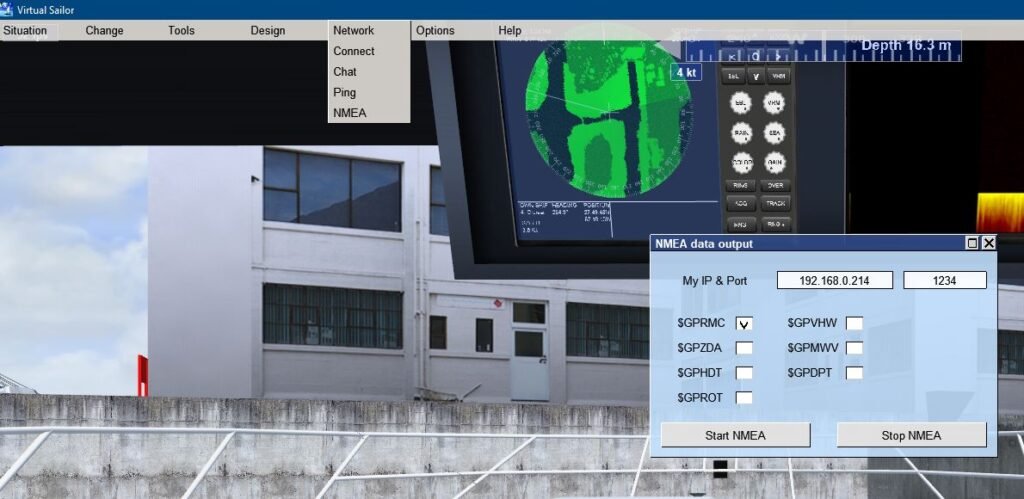Open the Help menu

[509, 31]
